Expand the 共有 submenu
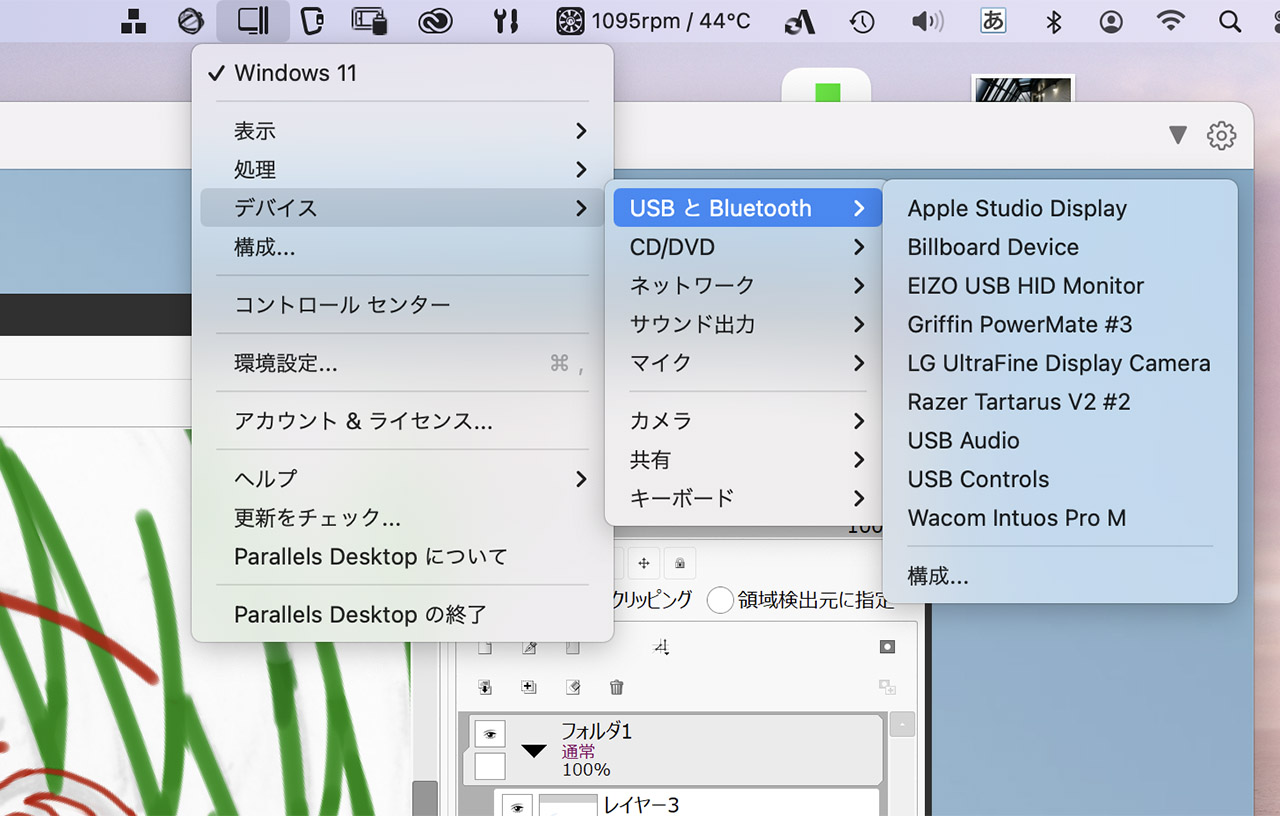 (x=746, y=460)
